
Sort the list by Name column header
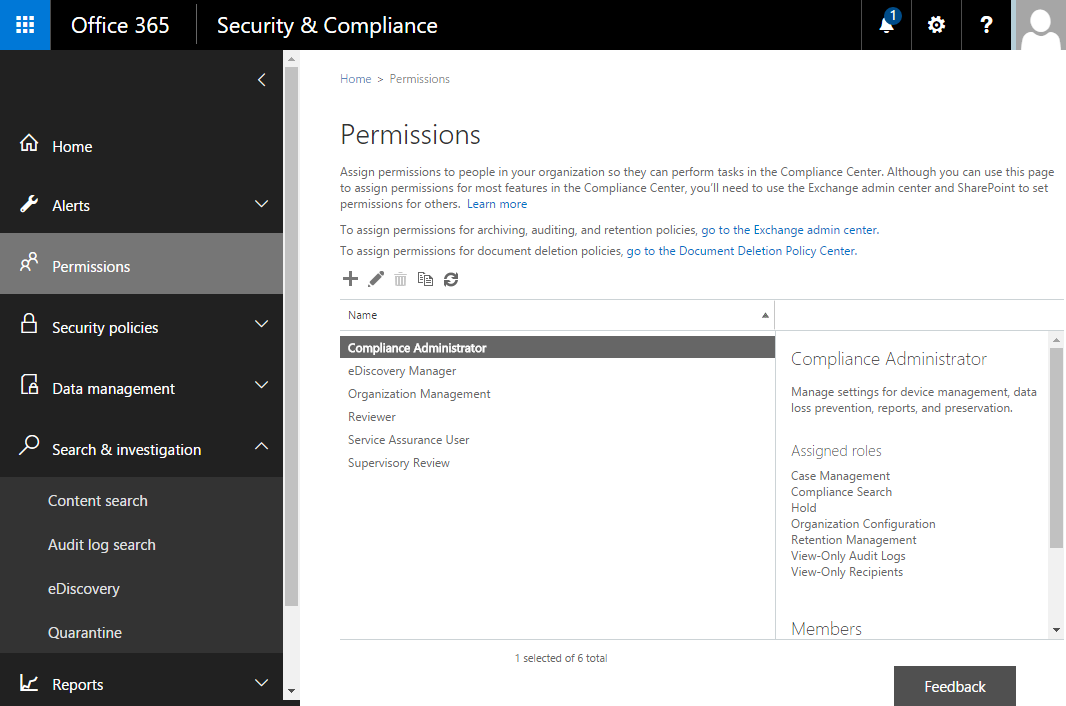pos(556,315)
